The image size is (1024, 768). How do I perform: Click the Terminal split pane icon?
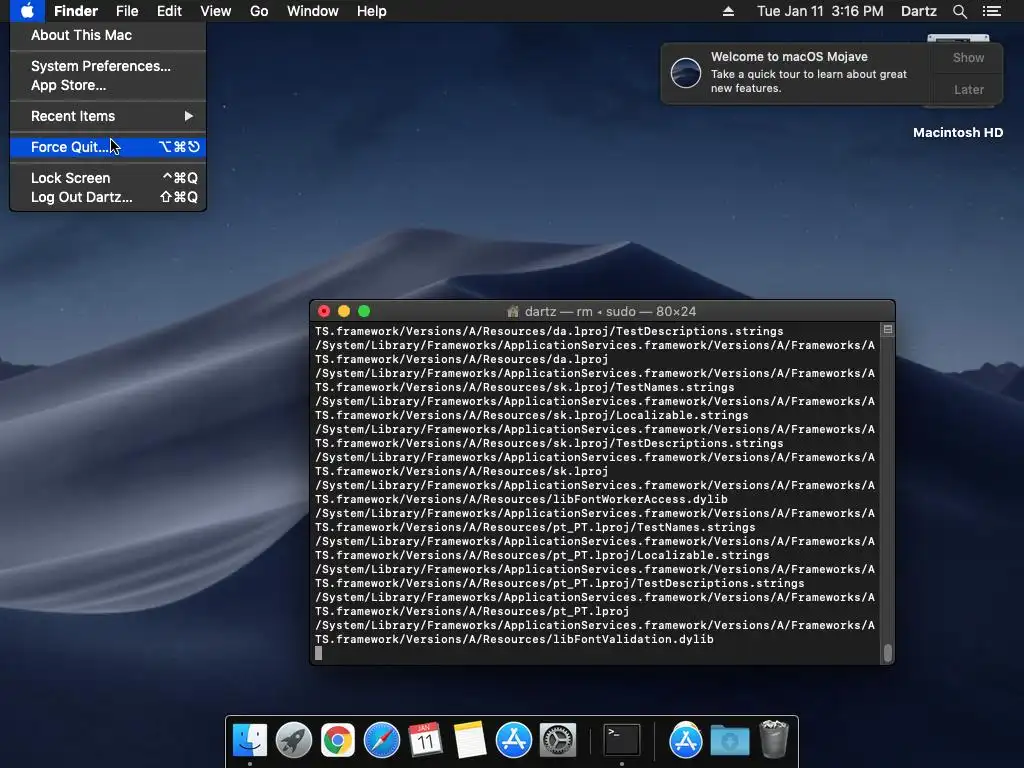pos(888,330)
